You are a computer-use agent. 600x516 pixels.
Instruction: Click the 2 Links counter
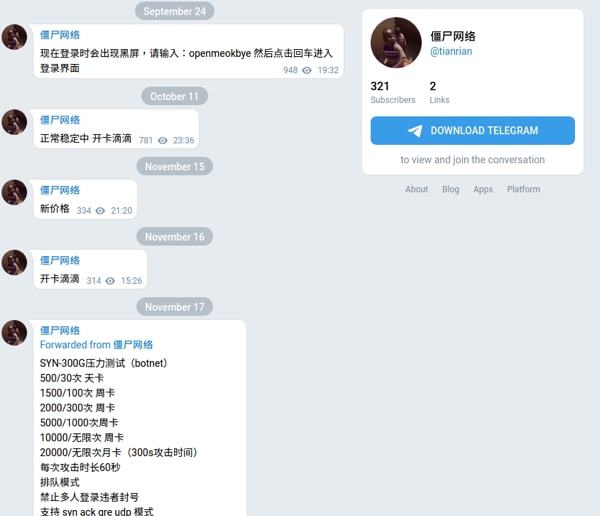pyautogui.click(x=439, y=92)
